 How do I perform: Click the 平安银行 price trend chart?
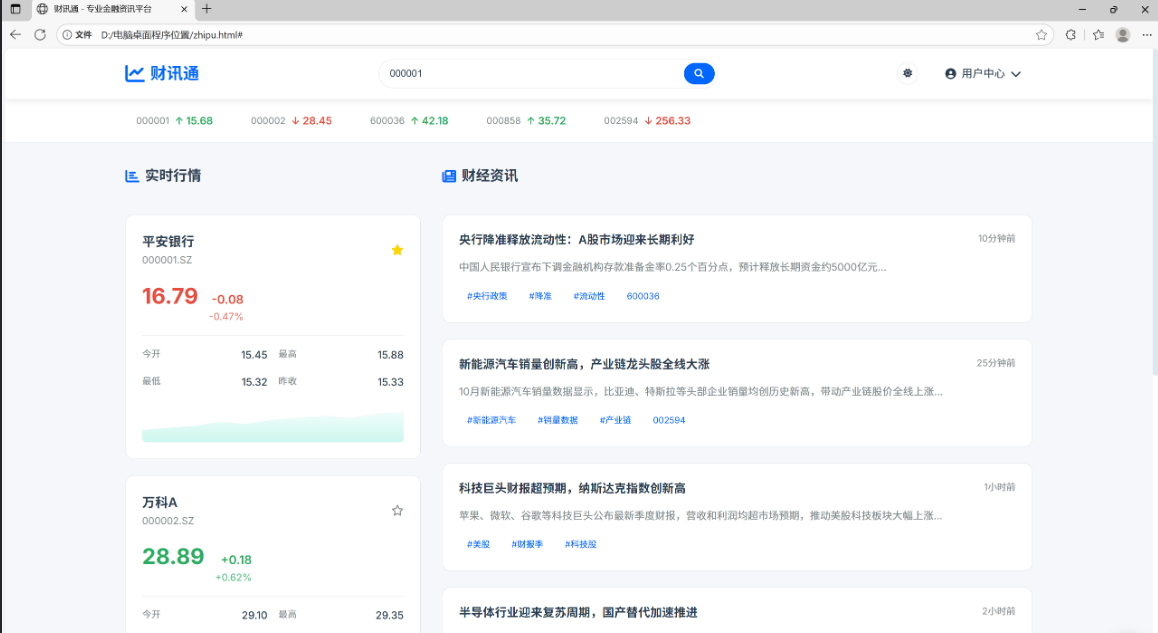tap(273, 427)
